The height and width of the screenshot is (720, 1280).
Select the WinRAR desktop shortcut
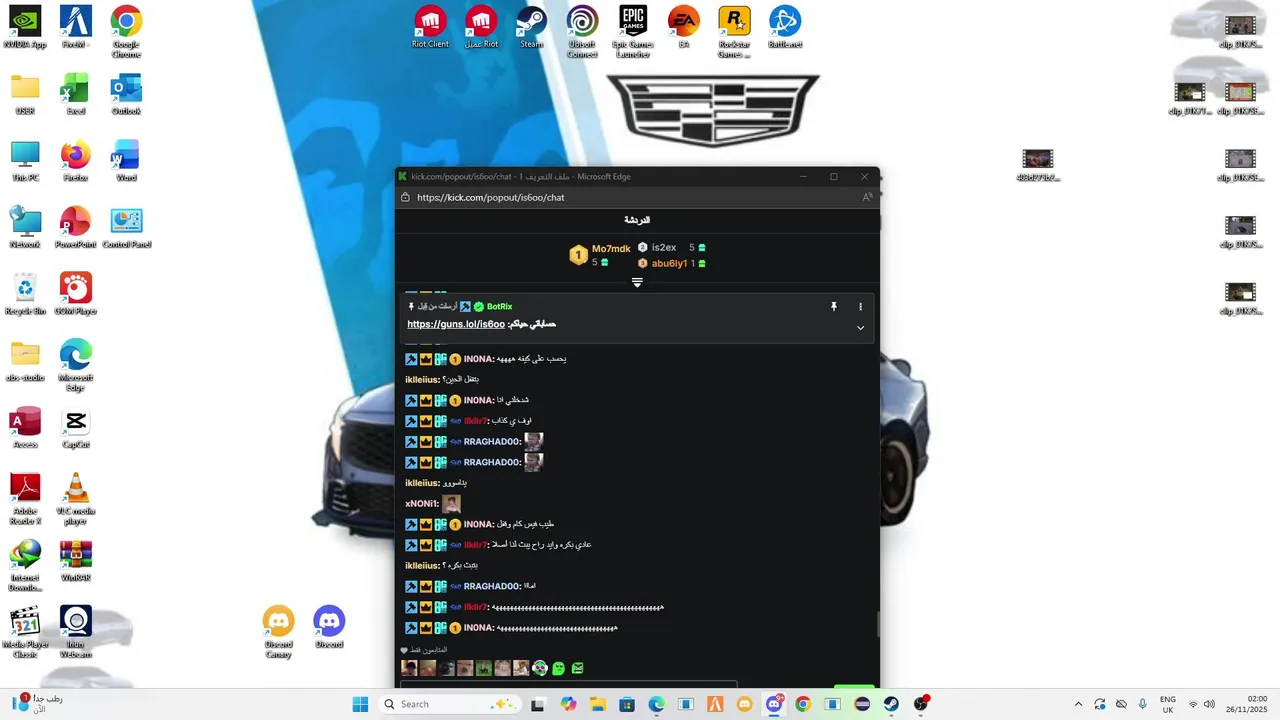click(75, 561)
